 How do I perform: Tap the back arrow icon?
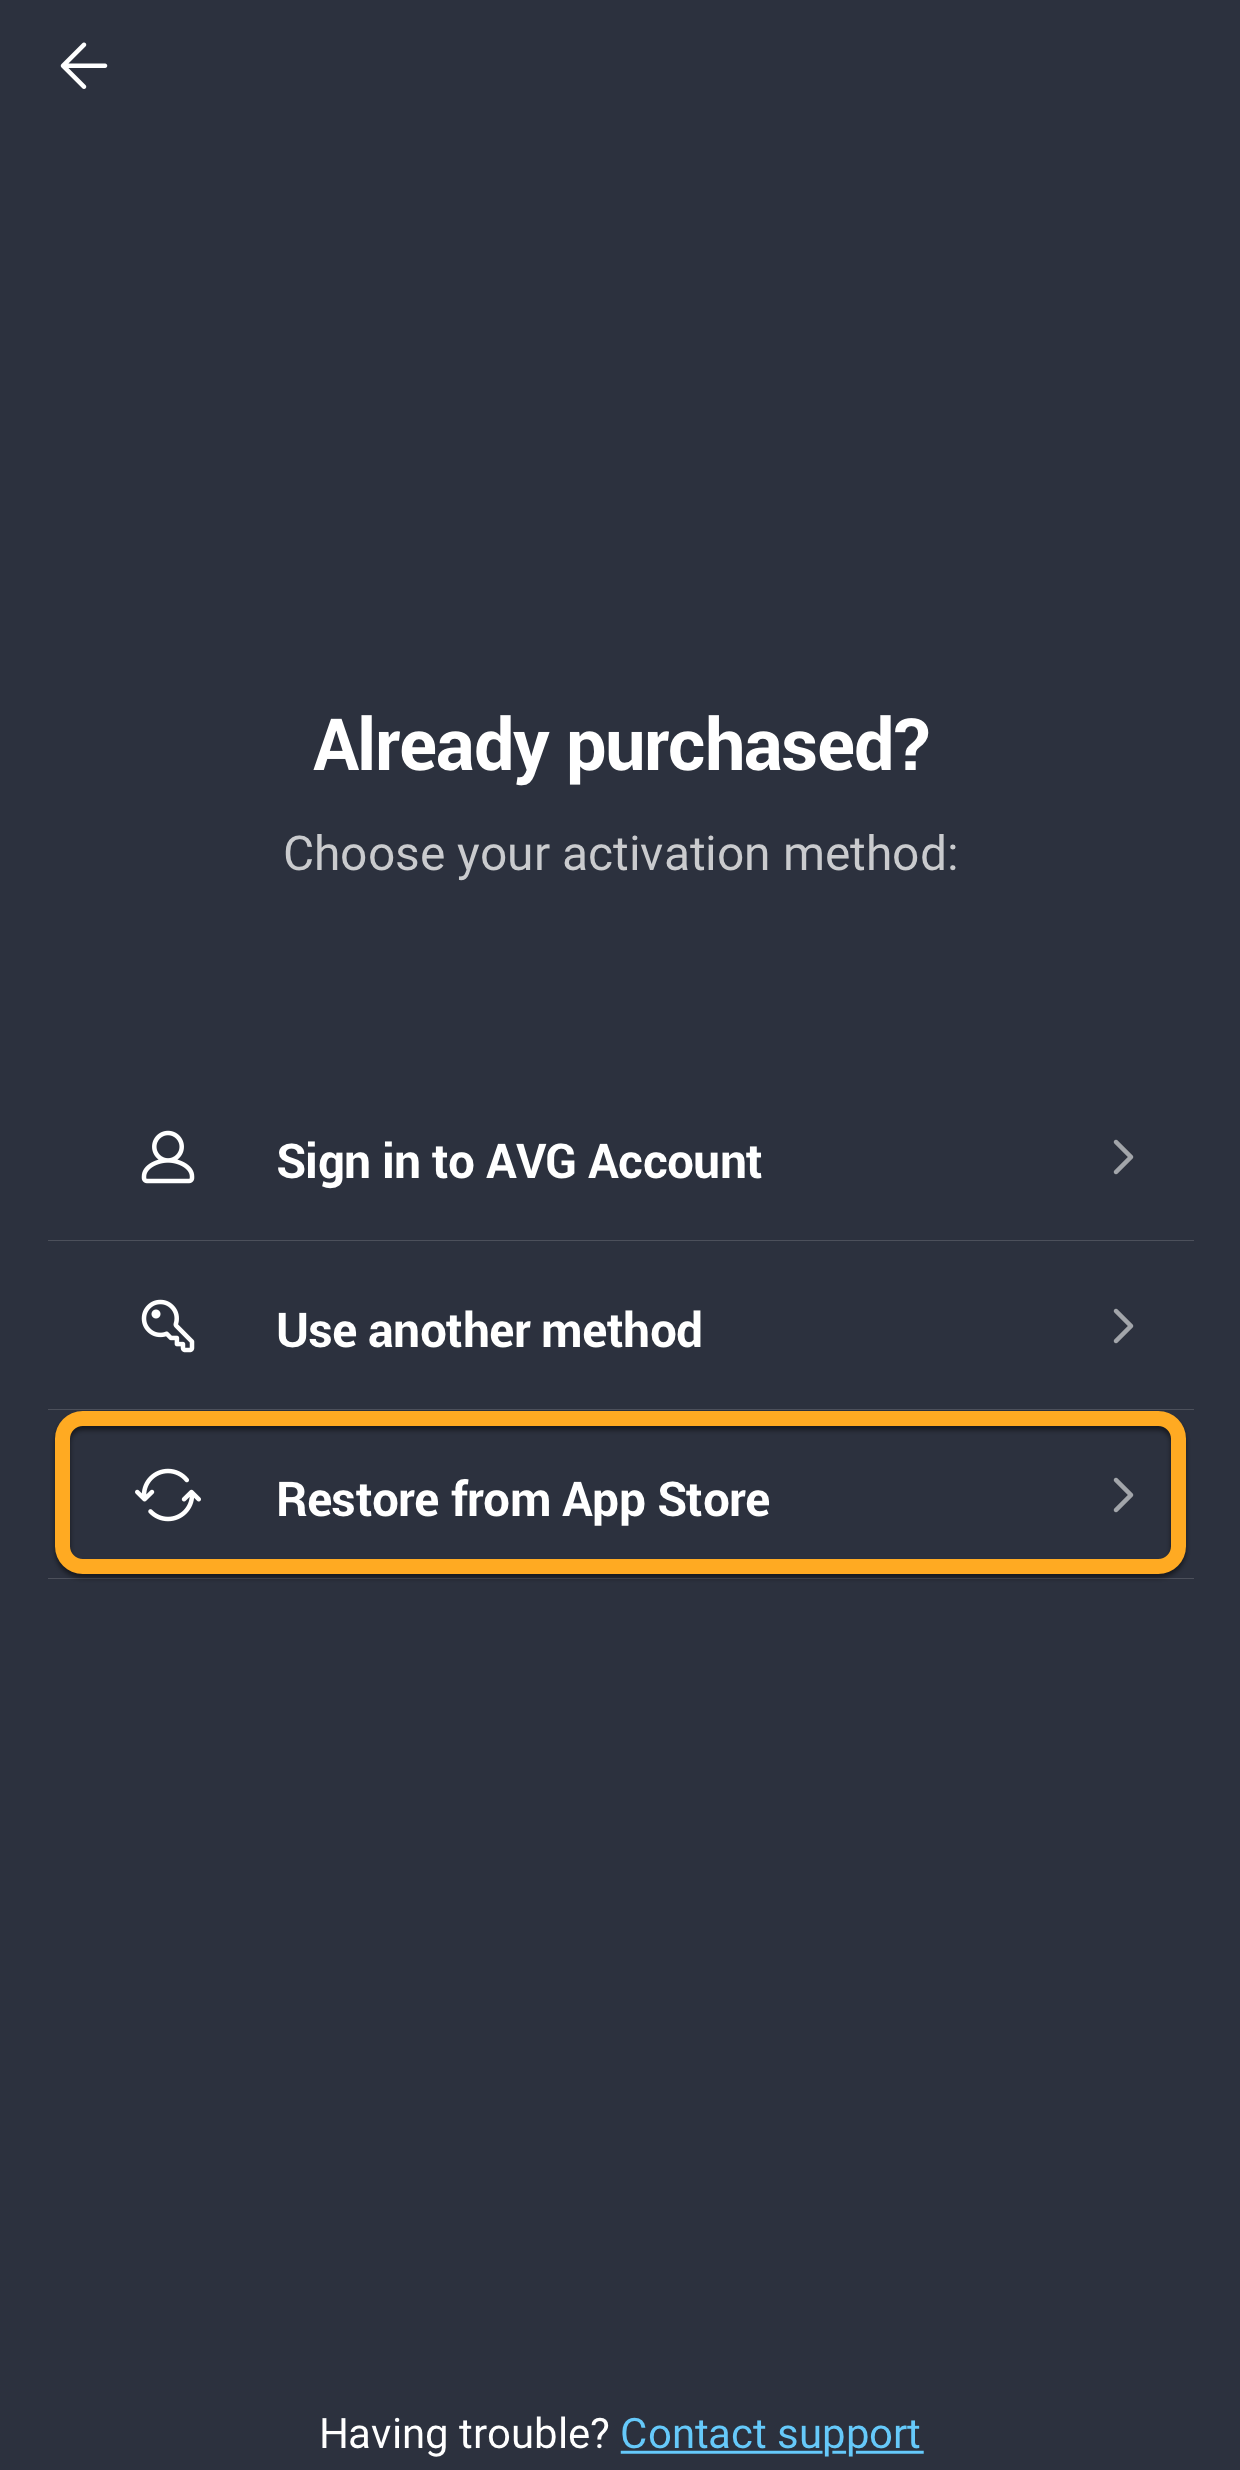pyautogui.click(x=83, y=66)
